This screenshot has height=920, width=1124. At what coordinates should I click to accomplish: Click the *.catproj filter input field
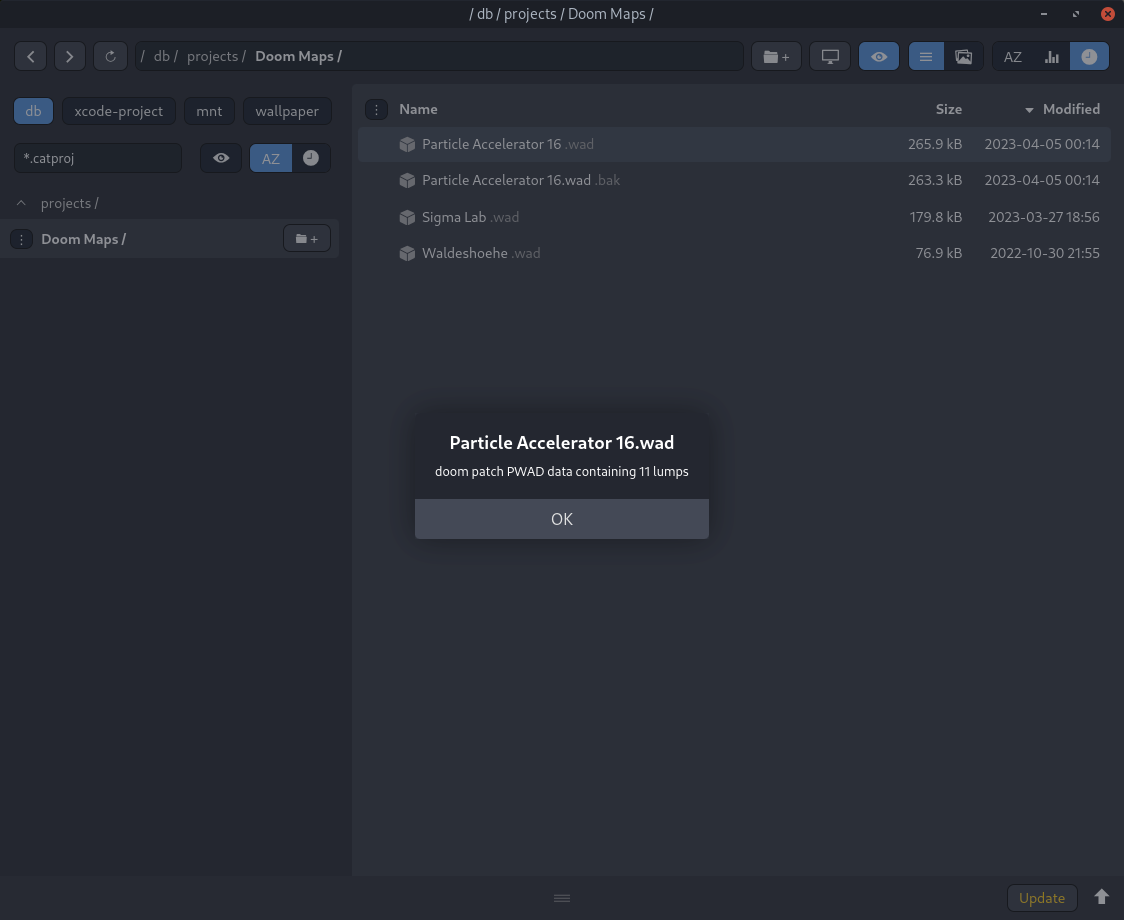tap(97, 158)
